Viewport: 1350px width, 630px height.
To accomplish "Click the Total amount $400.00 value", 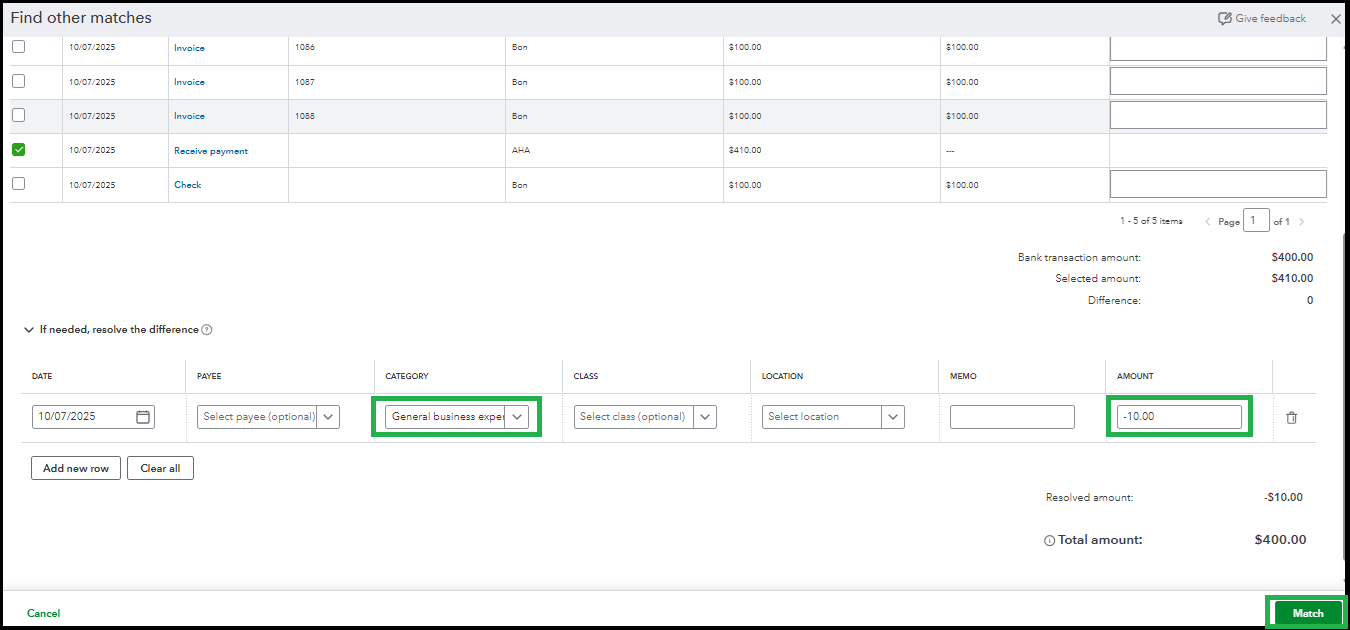I will click(1280, 540).
